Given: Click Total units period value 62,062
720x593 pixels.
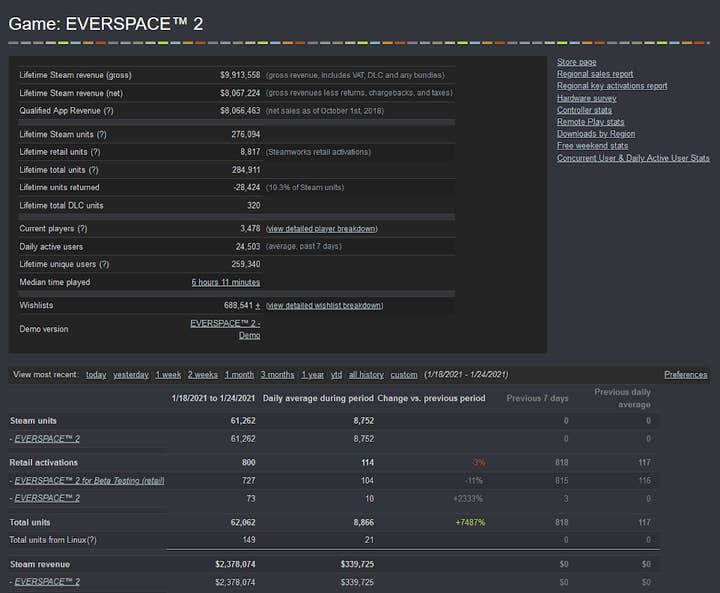Looking at the screenshot, I should coord(243,523).
